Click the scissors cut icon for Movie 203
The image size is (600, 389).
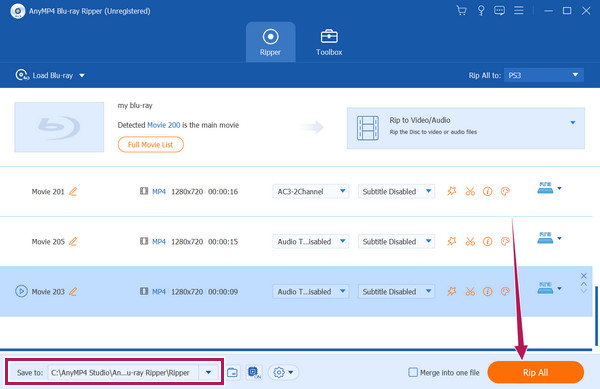pyautogui.click(x=470, y=291)
